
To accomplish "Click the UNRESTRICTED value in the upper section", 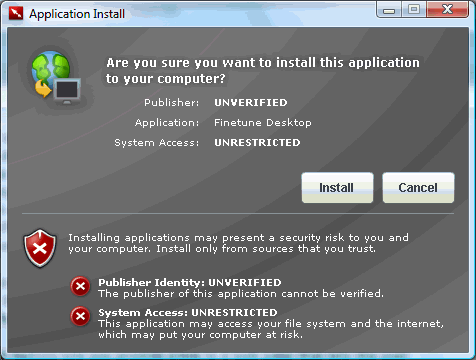I will click(x=257, y=143).
